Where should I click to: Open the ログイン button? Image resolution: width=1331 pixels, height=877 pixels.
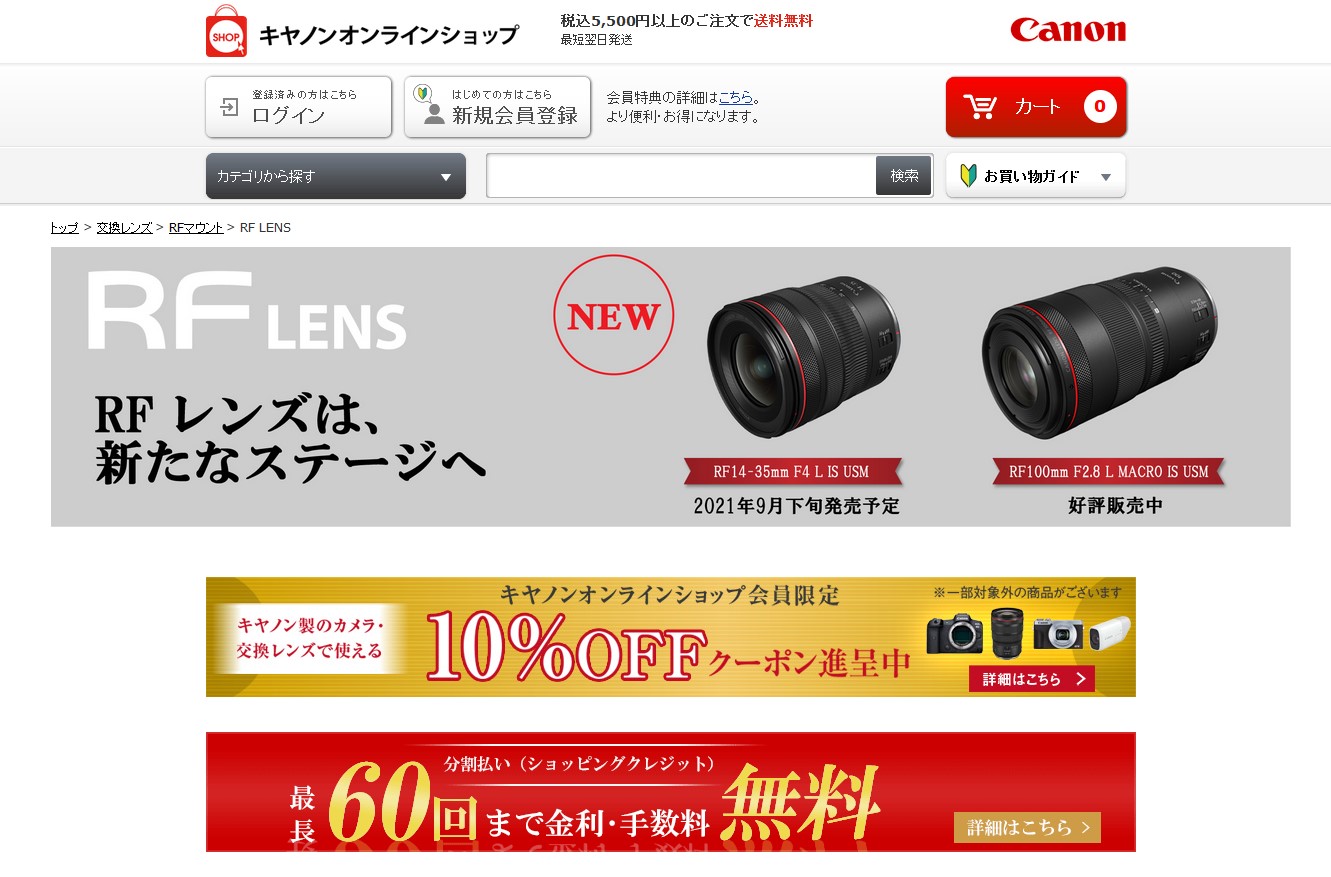pyautogui.click(x=298, y=107)
